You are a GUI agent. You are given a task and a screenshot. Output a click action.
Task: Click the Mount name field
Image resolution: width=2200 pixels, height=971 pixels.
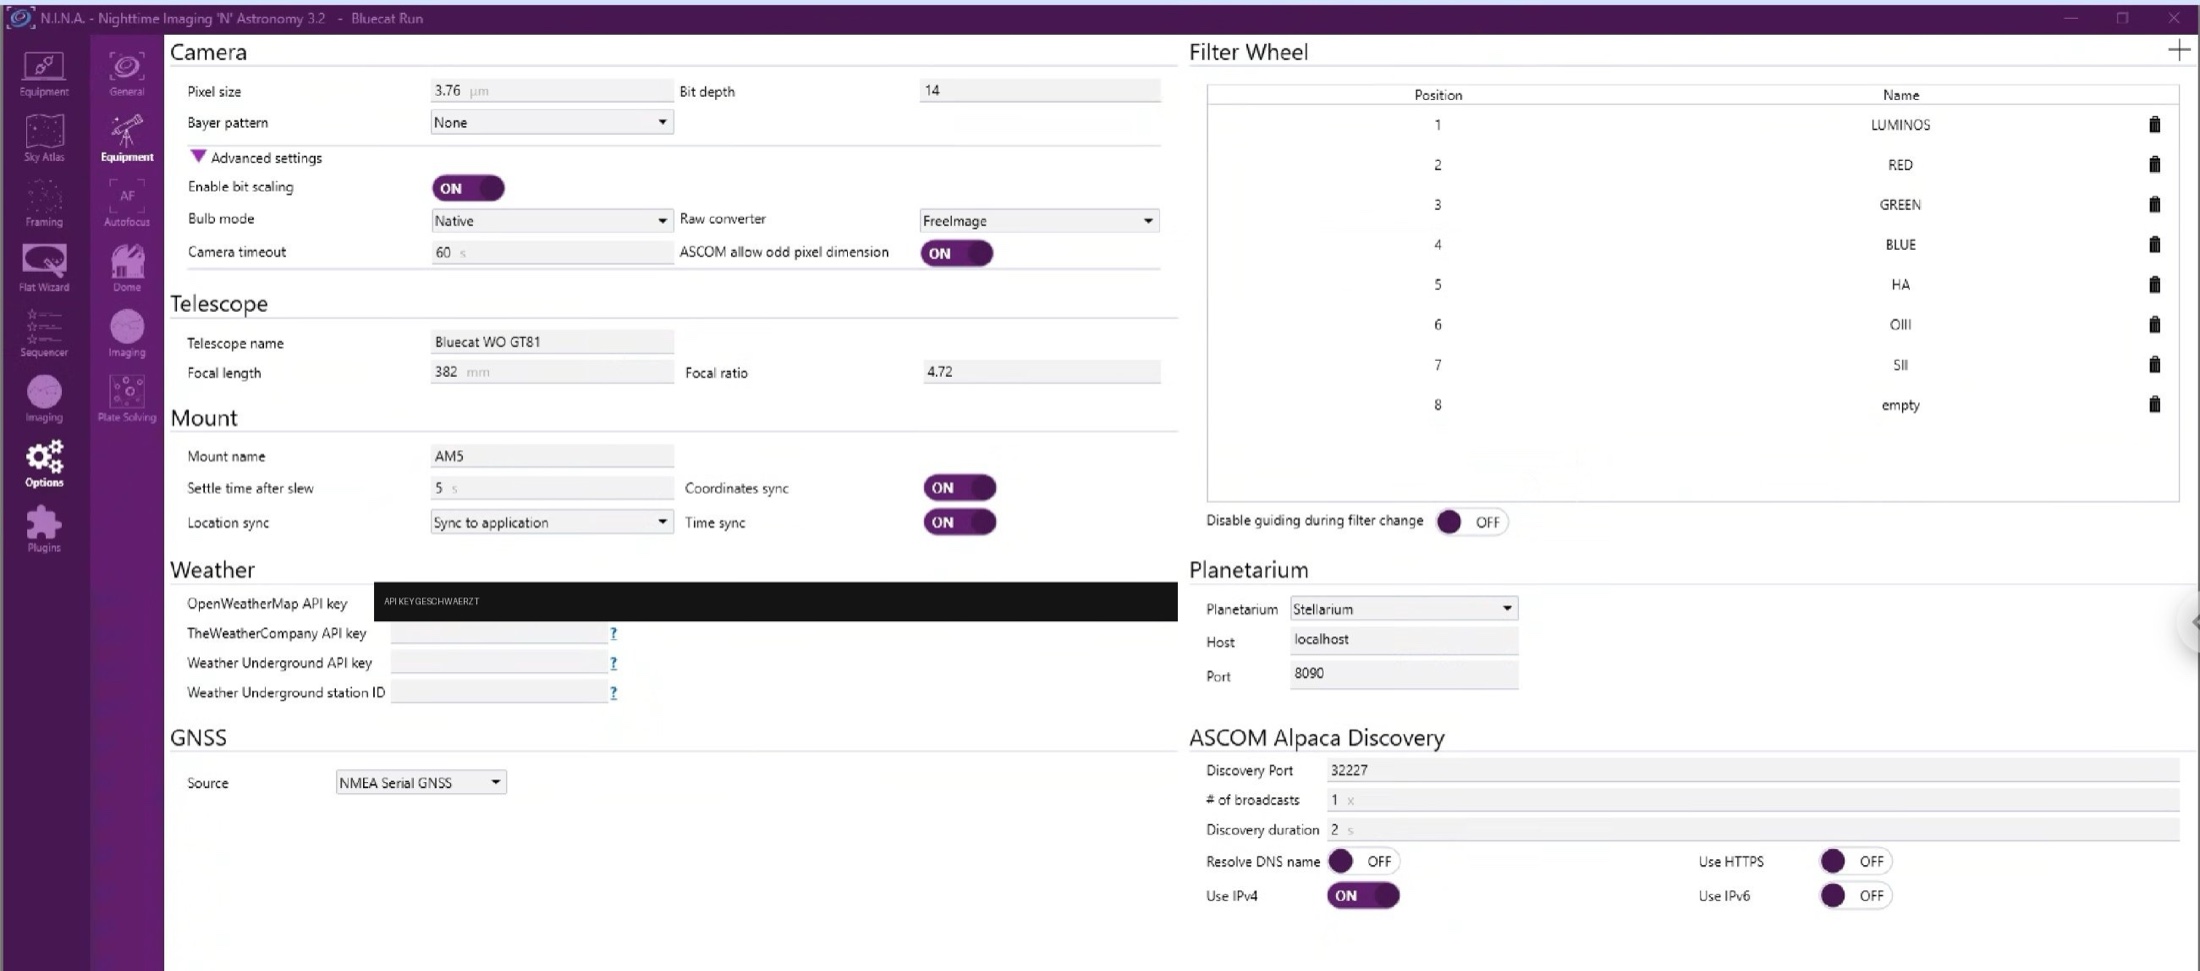(552, 456)
